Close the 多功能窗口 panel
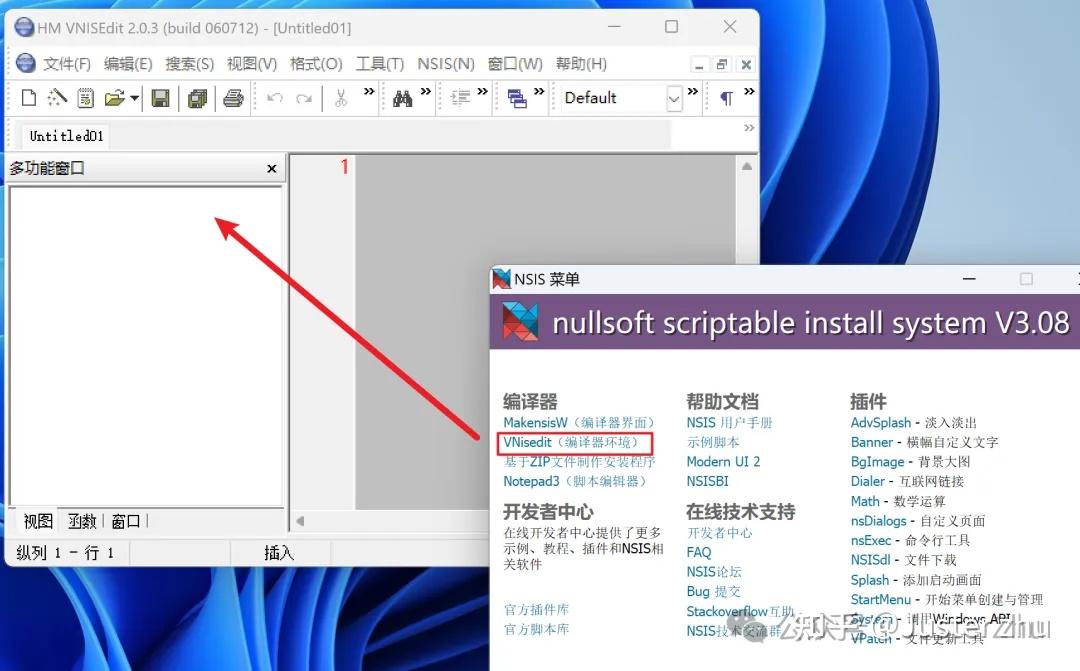 272,169
